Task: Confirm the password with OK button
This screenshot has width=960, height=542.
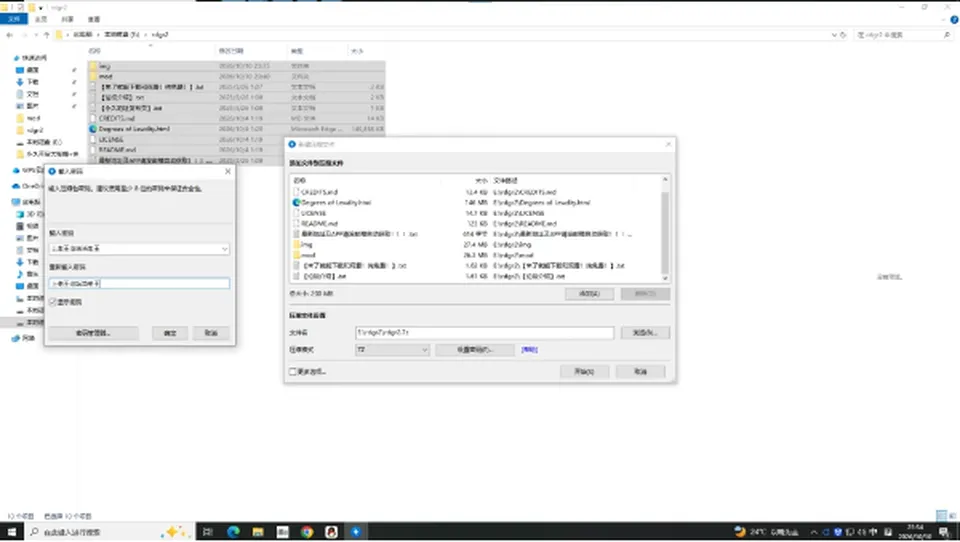Action: (x=170, y=333)
